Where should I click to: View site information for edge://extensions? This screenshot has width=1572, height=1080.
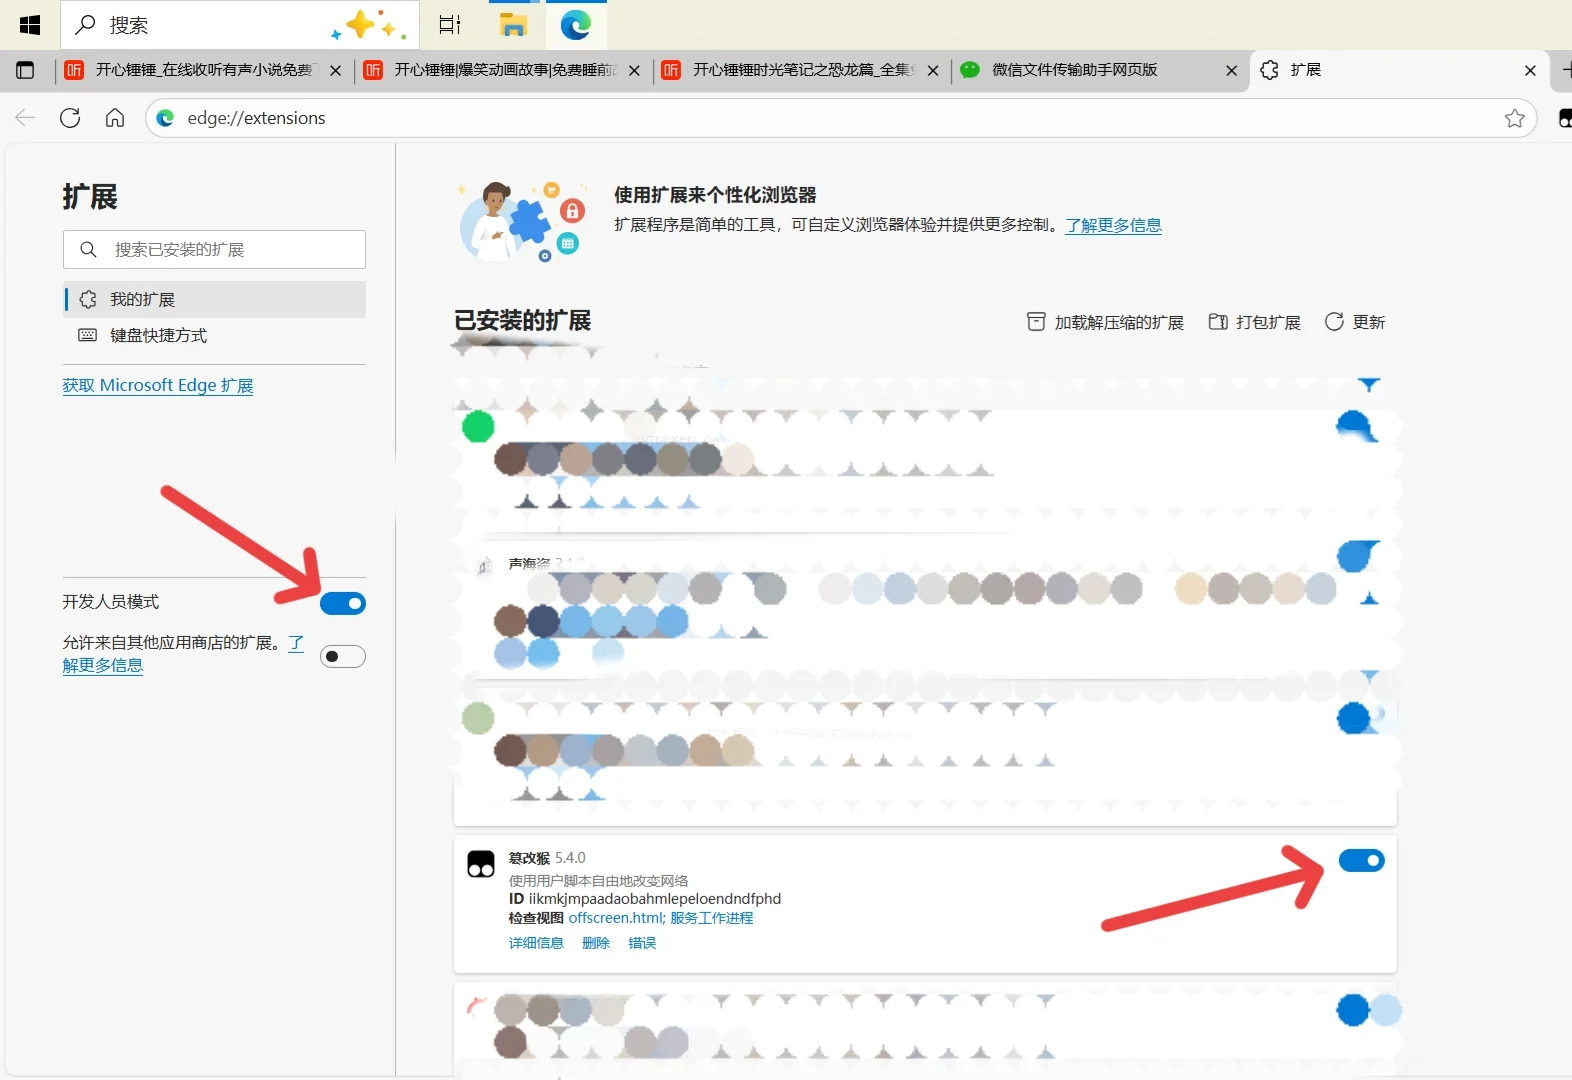coord(166,118)
